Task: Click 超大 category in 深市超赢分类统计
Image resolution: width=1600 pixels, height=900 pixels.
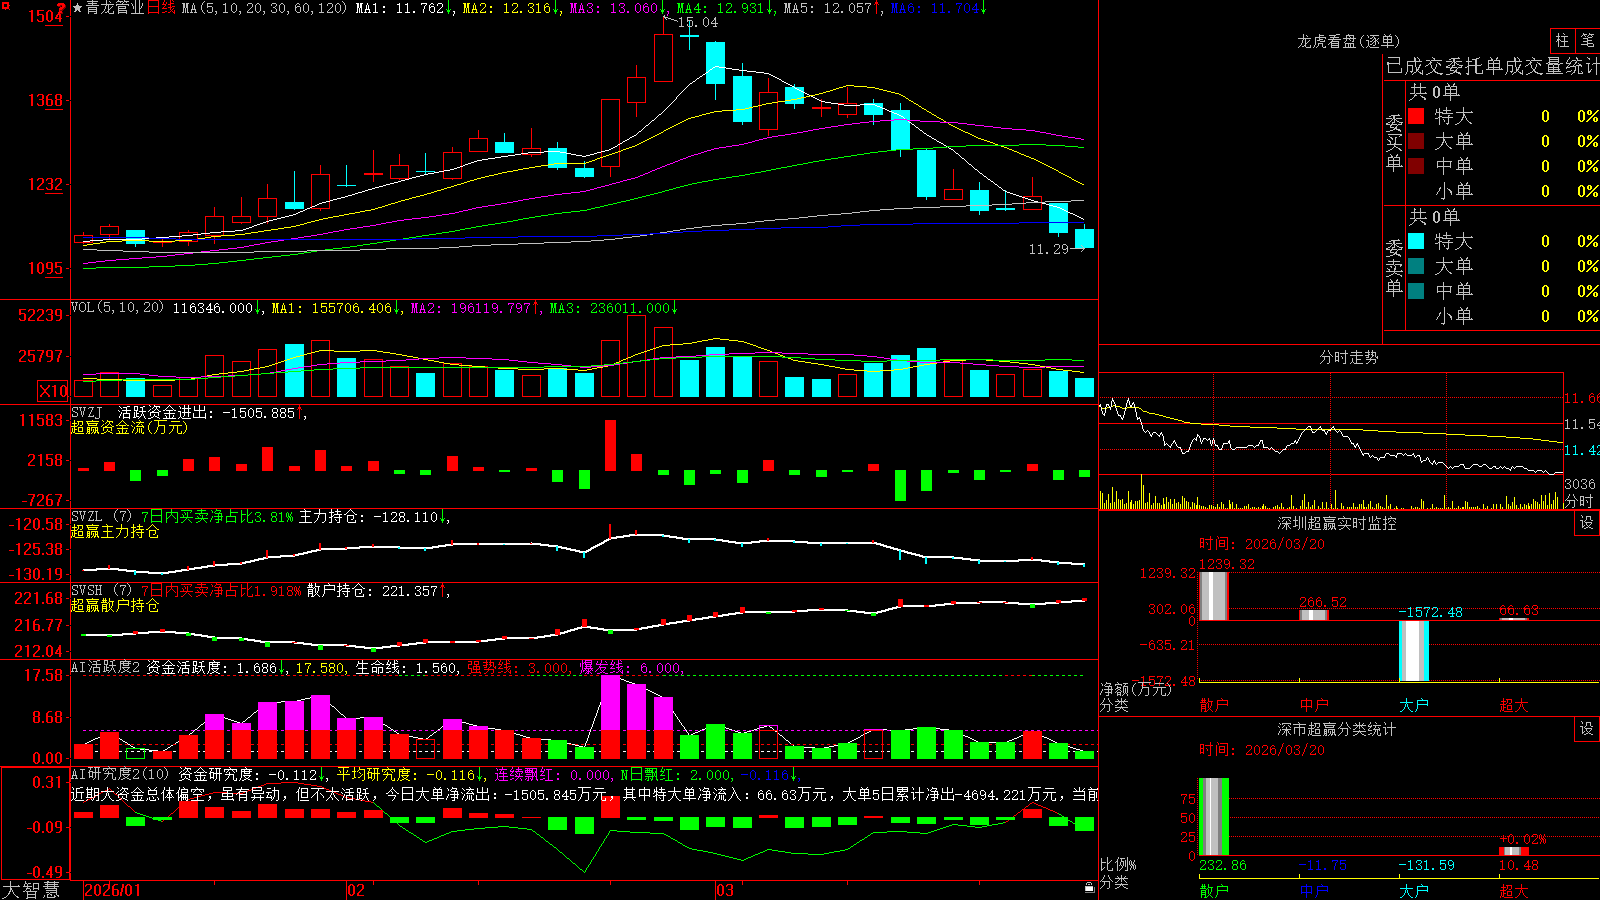Action: [x=1514, y=891]
